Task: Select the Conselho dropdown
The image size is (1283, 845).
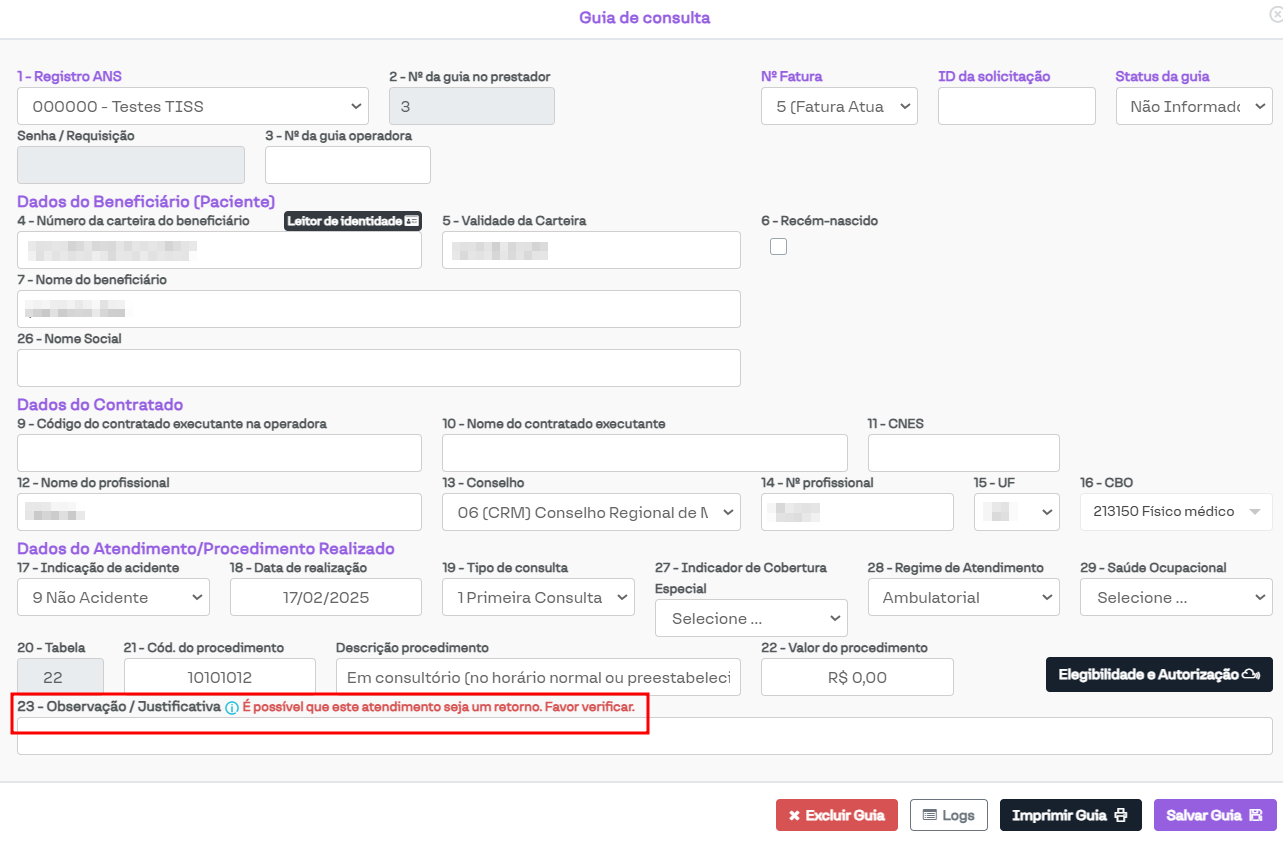Action: pos(591,512)
